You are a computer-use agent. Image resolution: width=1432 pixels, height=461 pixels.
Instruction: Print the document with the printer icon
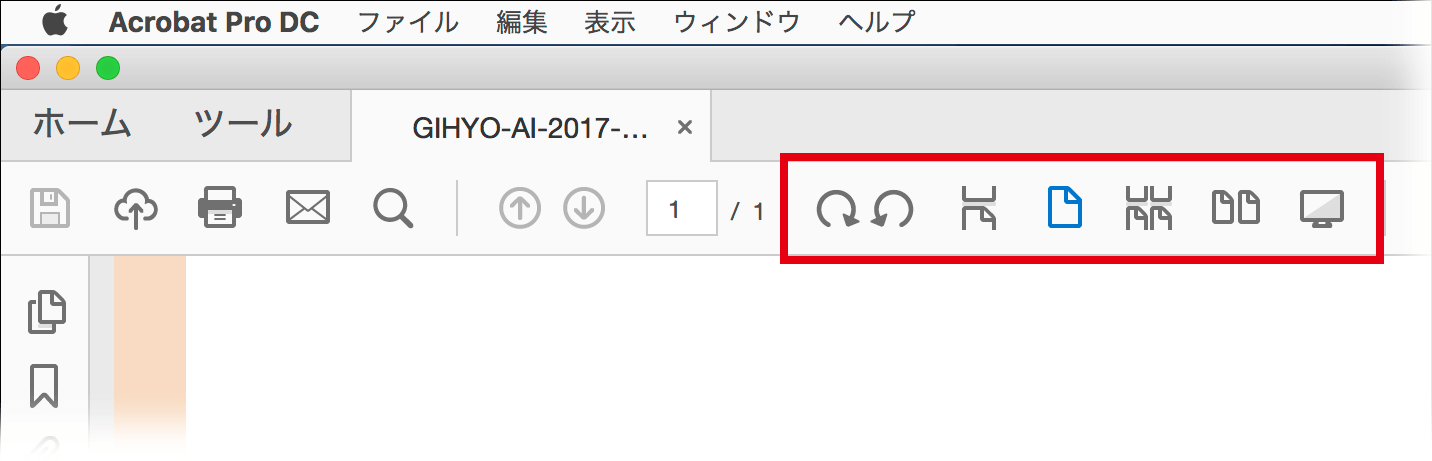click(x=220, y=208)
